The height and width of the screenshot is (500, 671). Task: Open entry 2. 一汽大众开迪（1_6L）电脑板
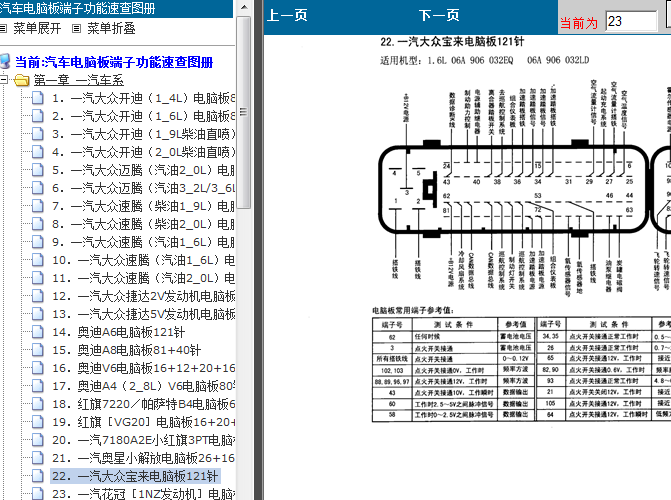point(143,116)
